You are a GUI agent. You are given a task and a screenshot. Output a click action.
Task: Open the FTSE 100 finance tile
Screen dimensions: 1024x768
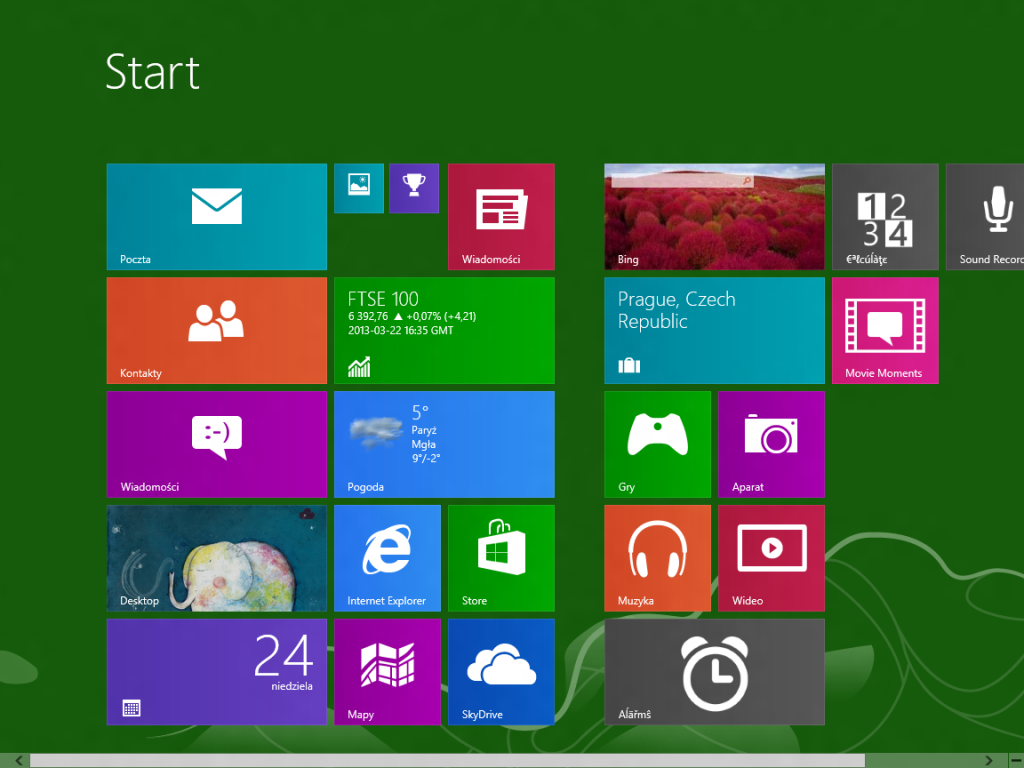click(x=444, y=330)
